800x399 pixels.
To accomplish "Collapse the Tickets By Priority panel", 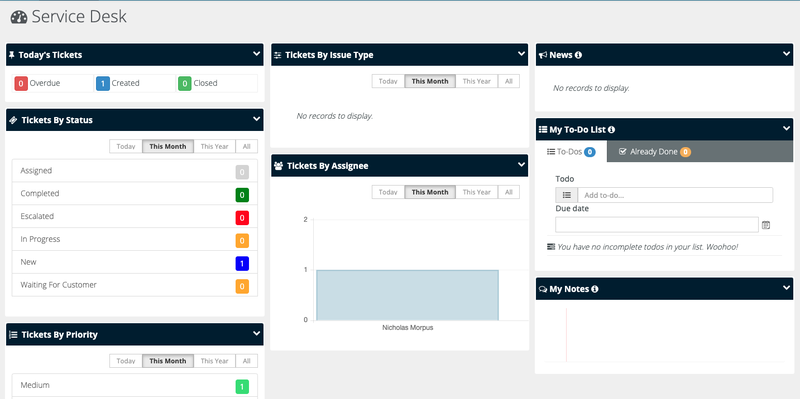I will 257,334.
